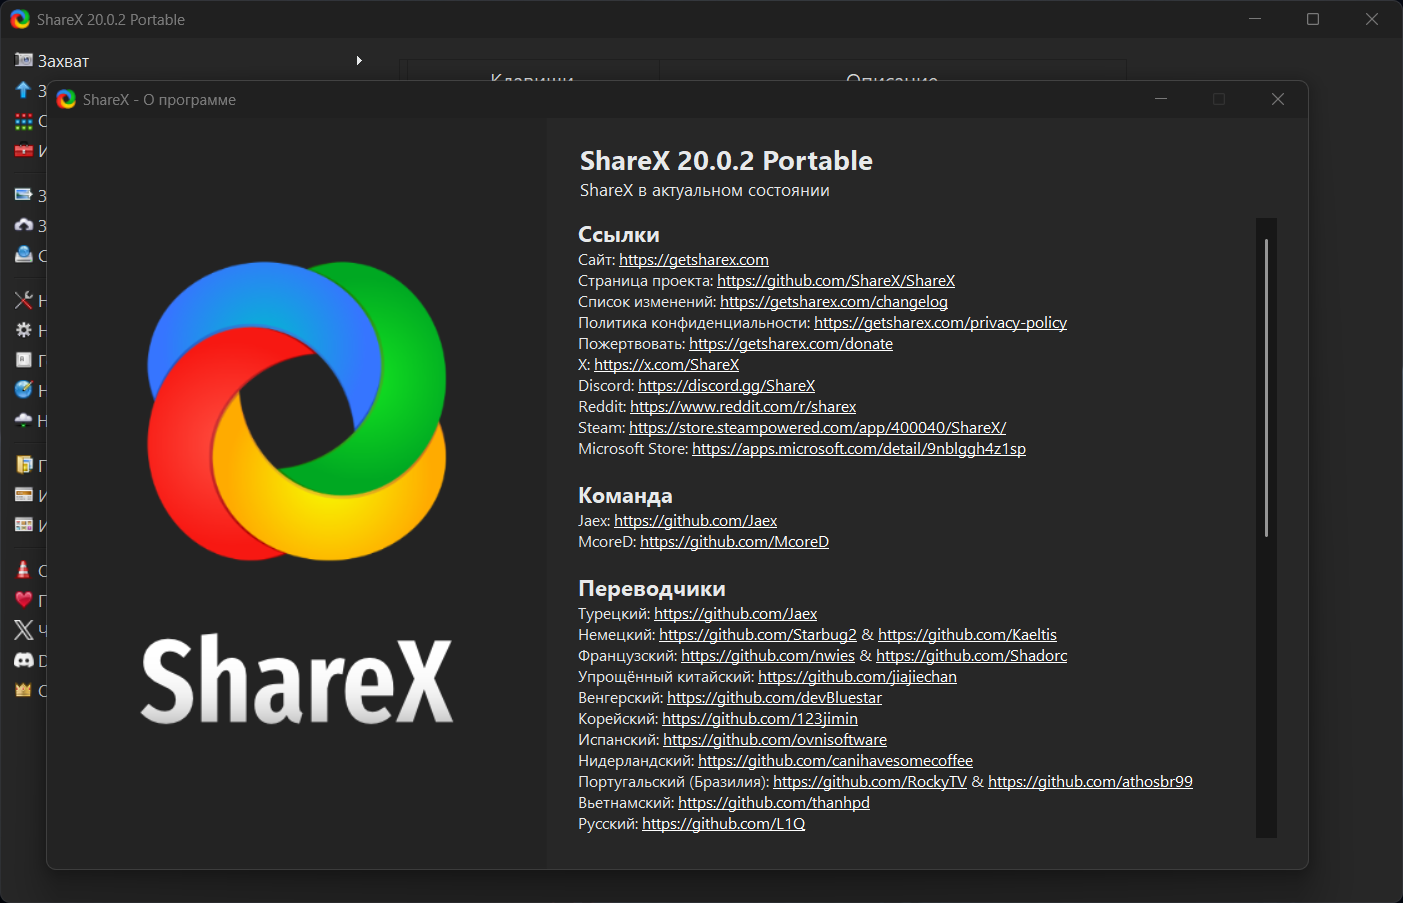This screenshot has height=903, width=1403.
Task: Click the ShareX icon in the About dialog title bar
Action: click(66, 99)
